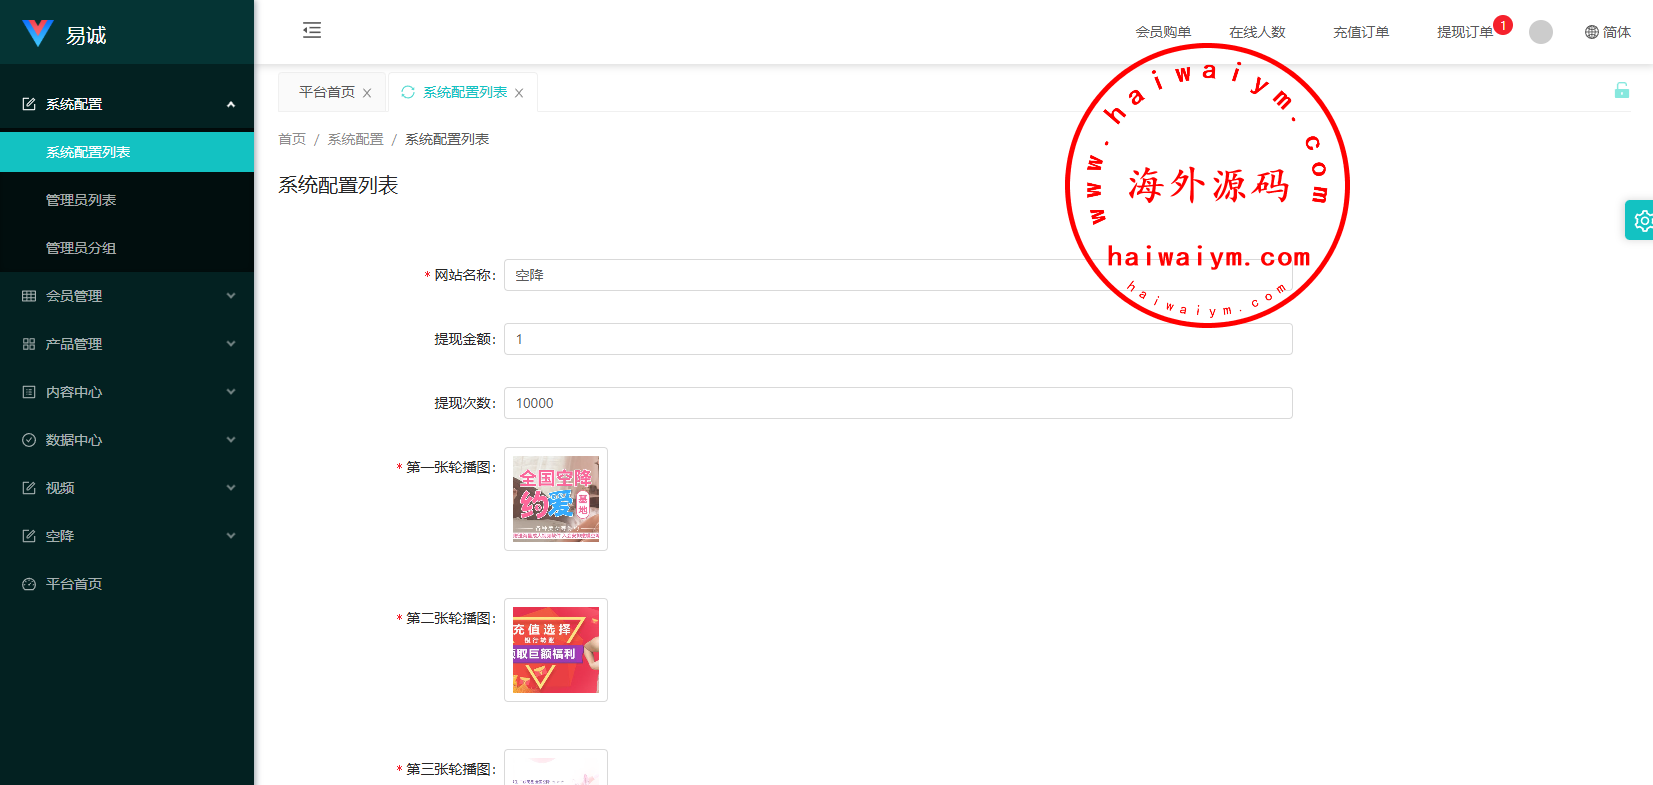This screenshot has width=1653, height=785.
Task: Click the 提现金额 input field
Action: pyautogui.click(x=897, y=339)
